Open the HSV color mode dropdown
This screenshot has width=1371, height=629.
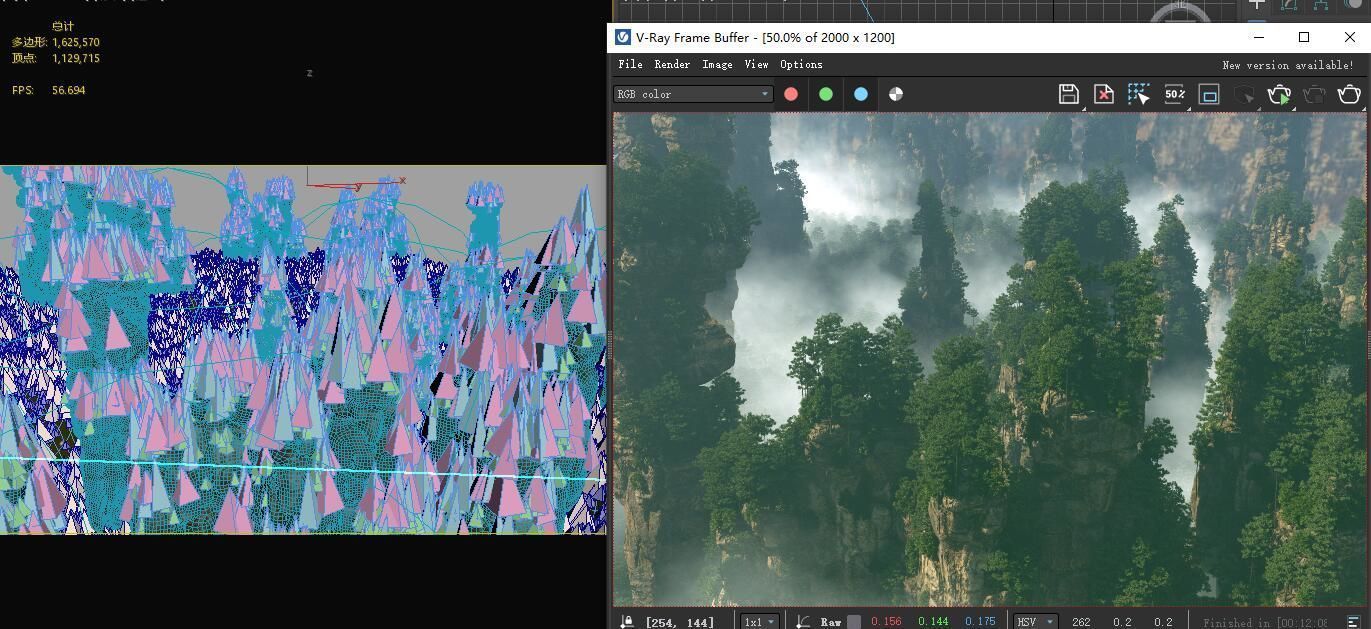(x=1035, y=622)
